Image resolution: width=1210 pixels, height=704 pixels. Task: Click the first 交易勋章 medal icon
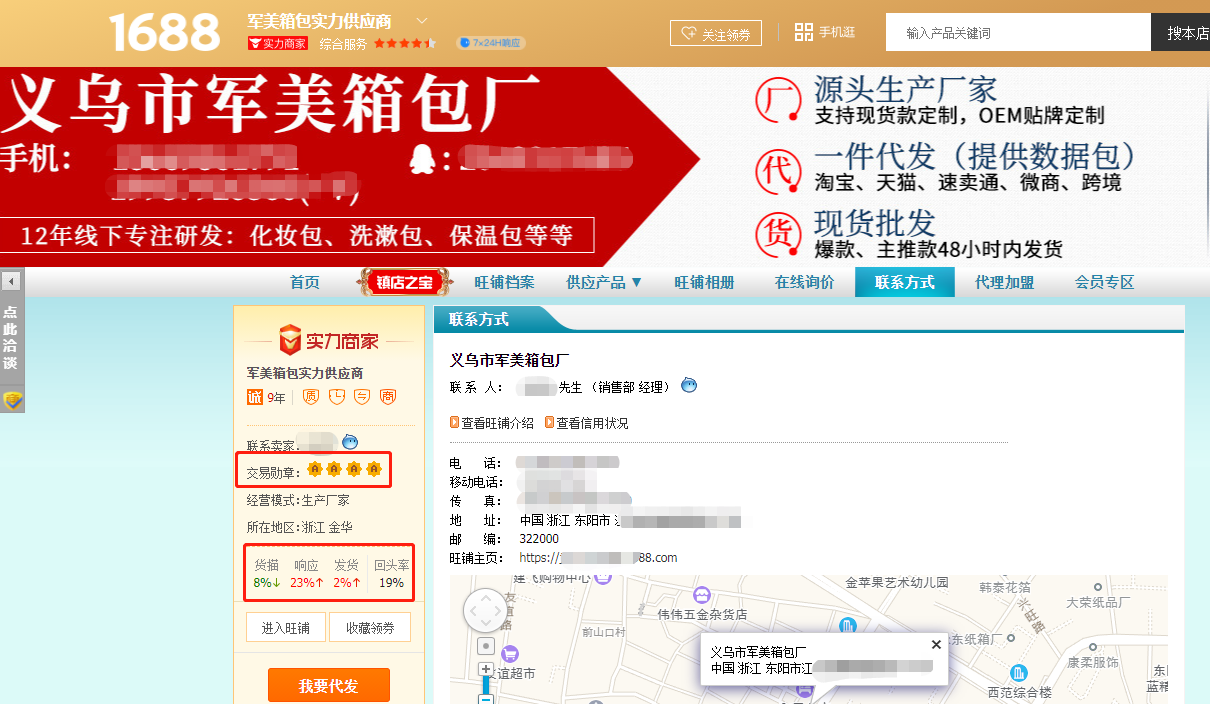(315, 469)
